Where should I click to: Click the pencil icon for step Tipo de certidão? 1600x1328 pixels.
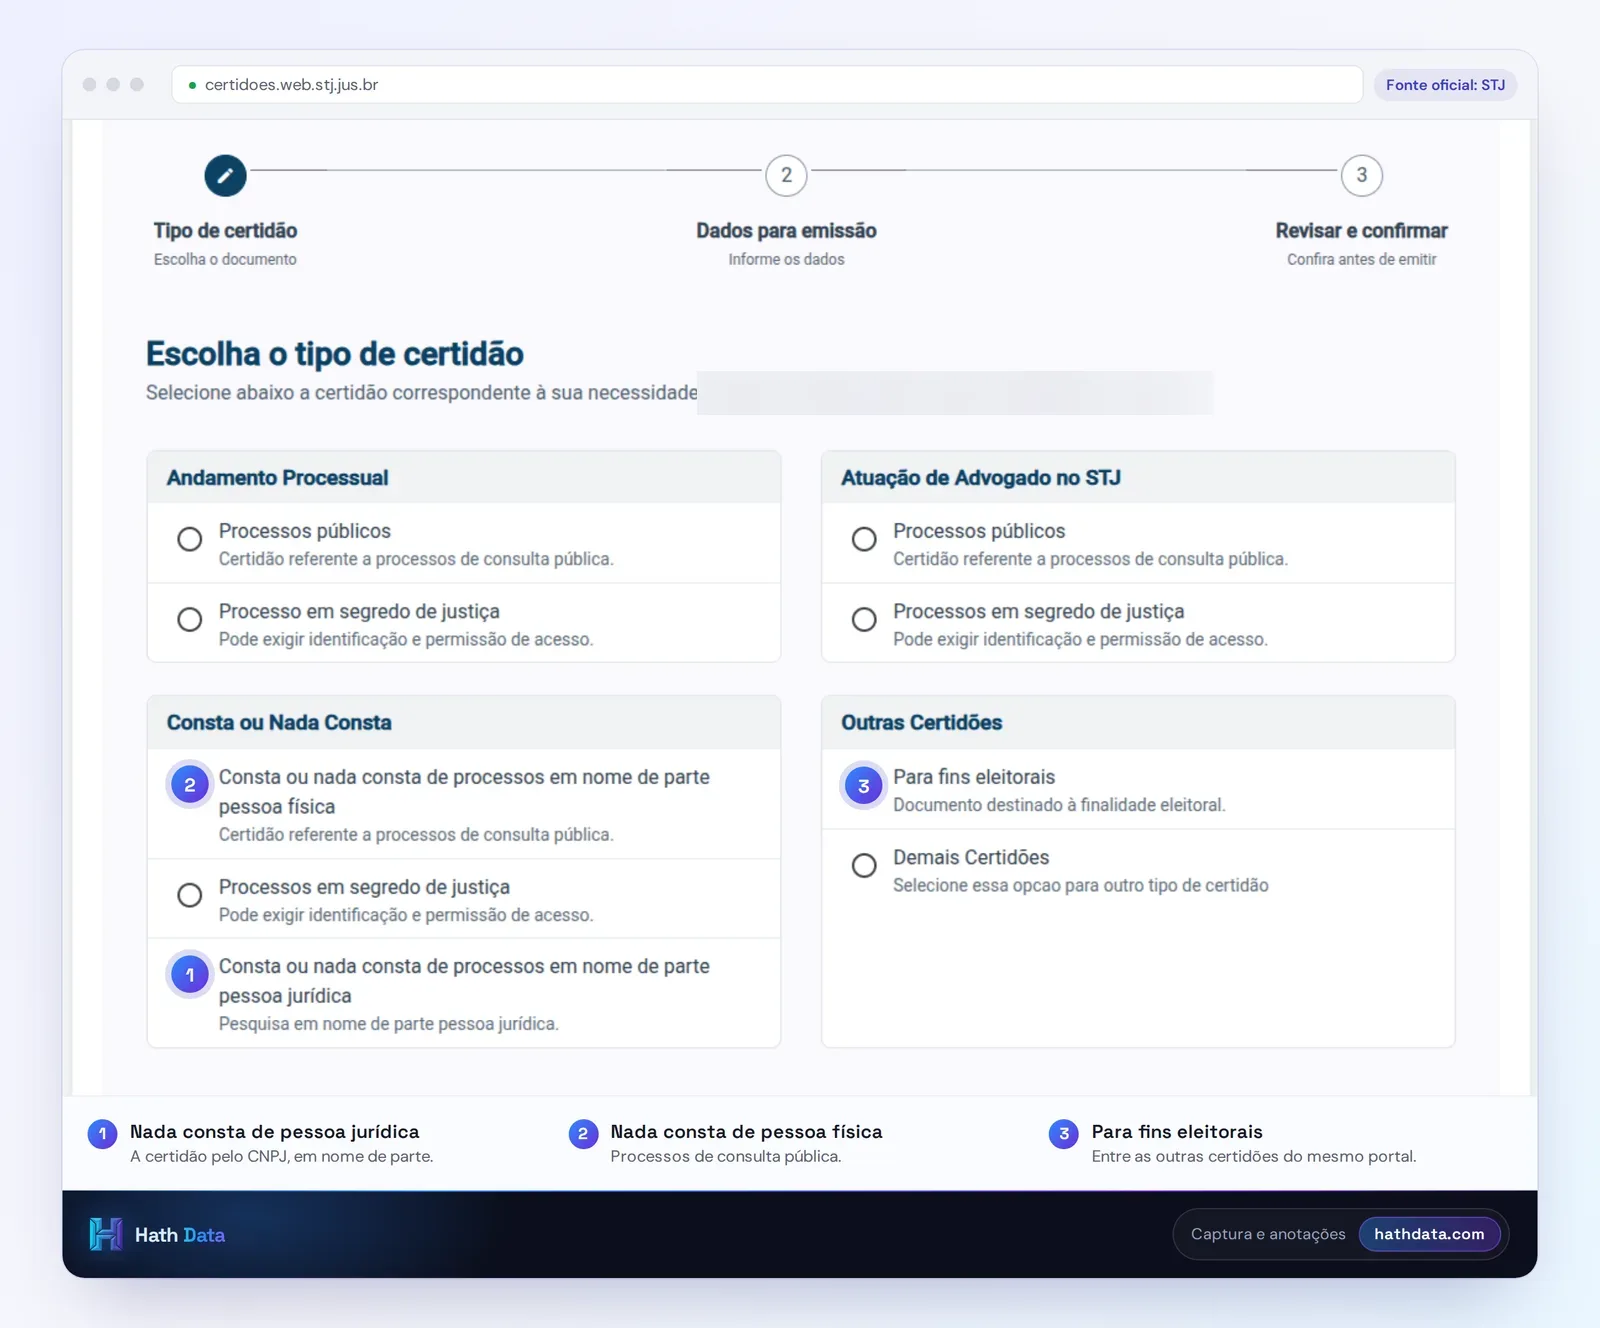coord(225,176)
